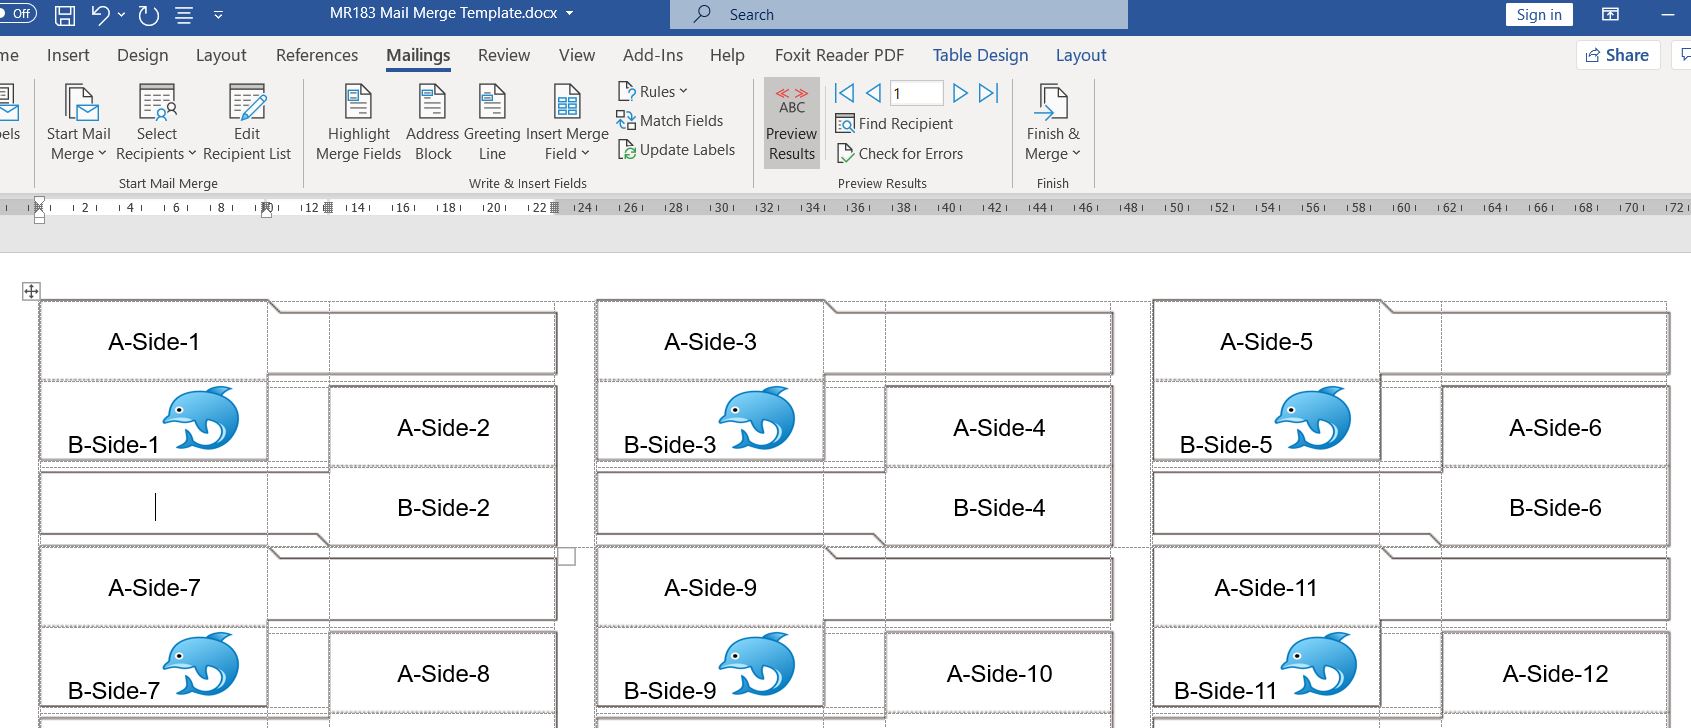Viewport: 1691px width, 728px height.
Task: Toggle the Preview Results button
Action: click(792, 123)
